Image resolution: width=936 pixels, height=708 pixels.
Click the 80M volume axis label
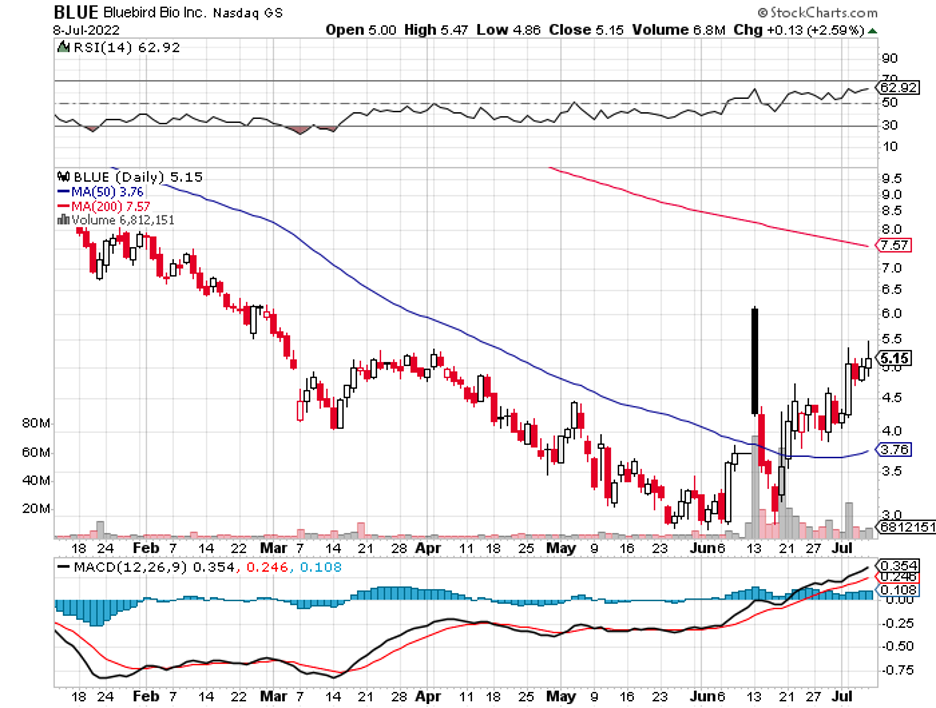coord(36,423)
